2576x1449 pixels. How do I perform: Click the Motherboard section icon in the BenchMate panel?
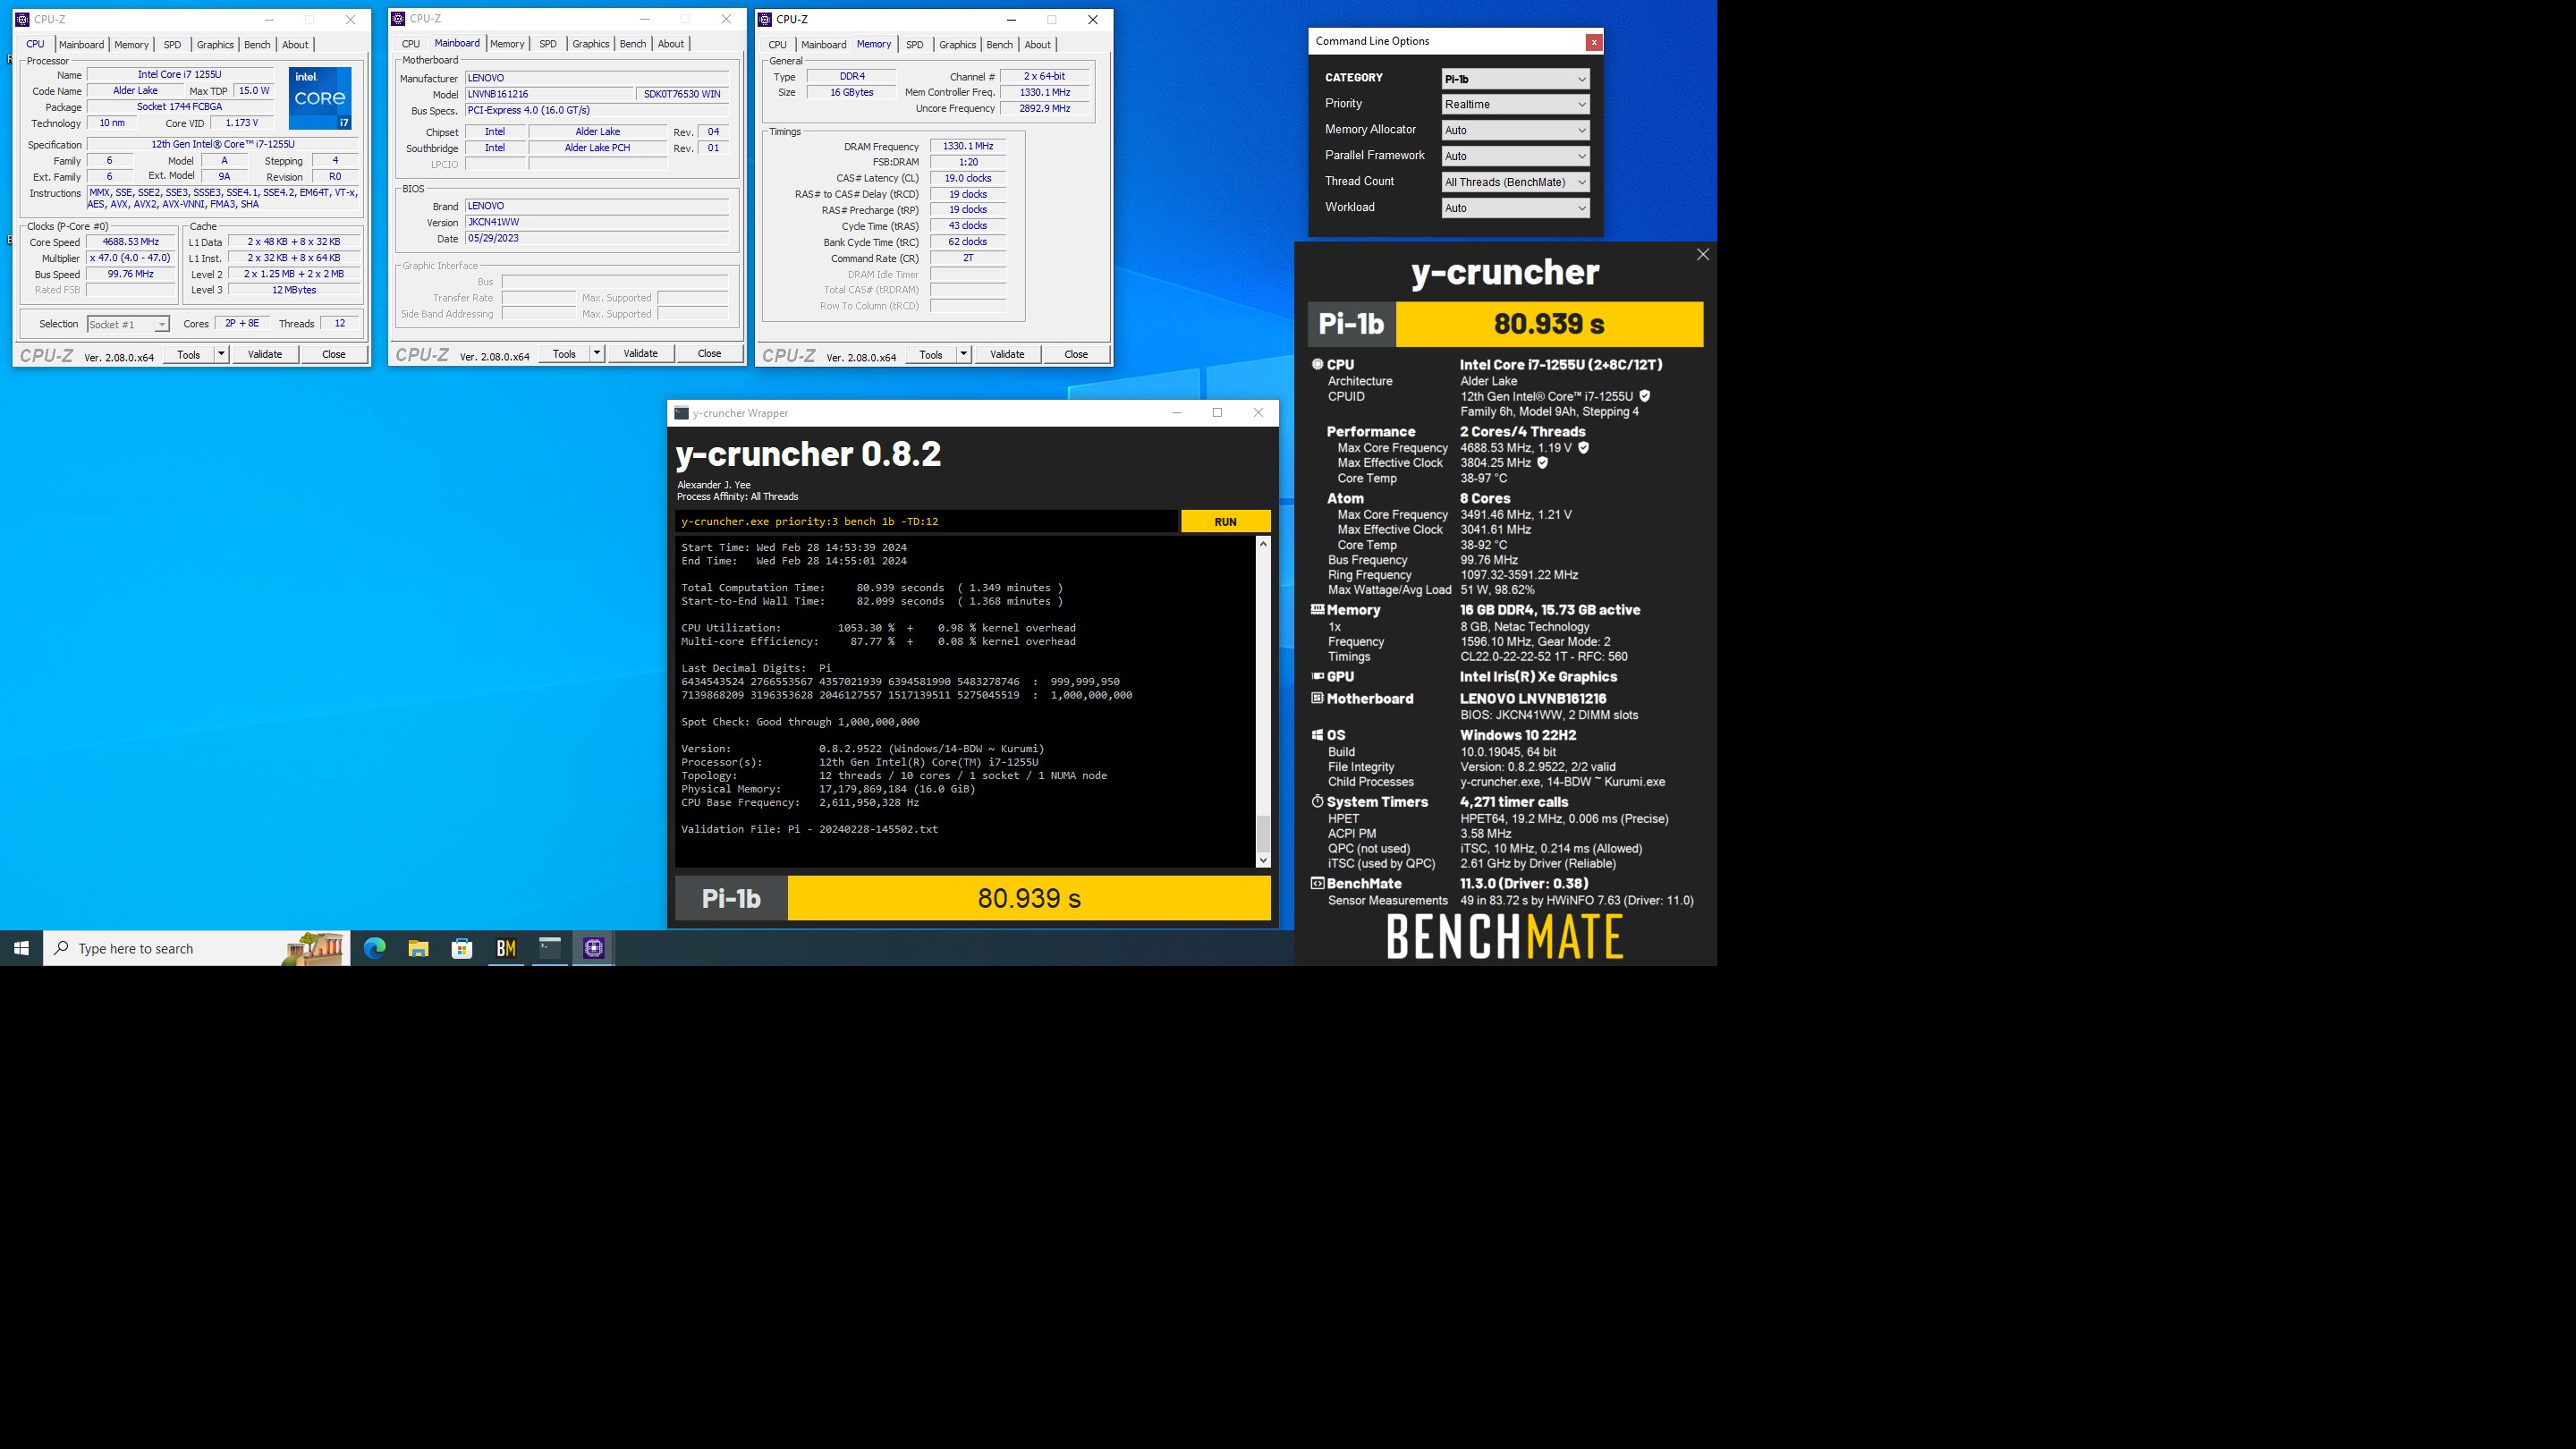tap(1318, 699)
